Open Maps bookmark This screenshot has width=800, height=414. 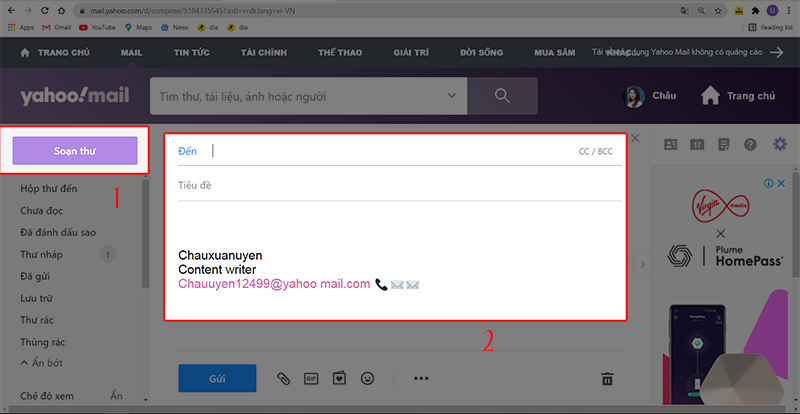138,28
